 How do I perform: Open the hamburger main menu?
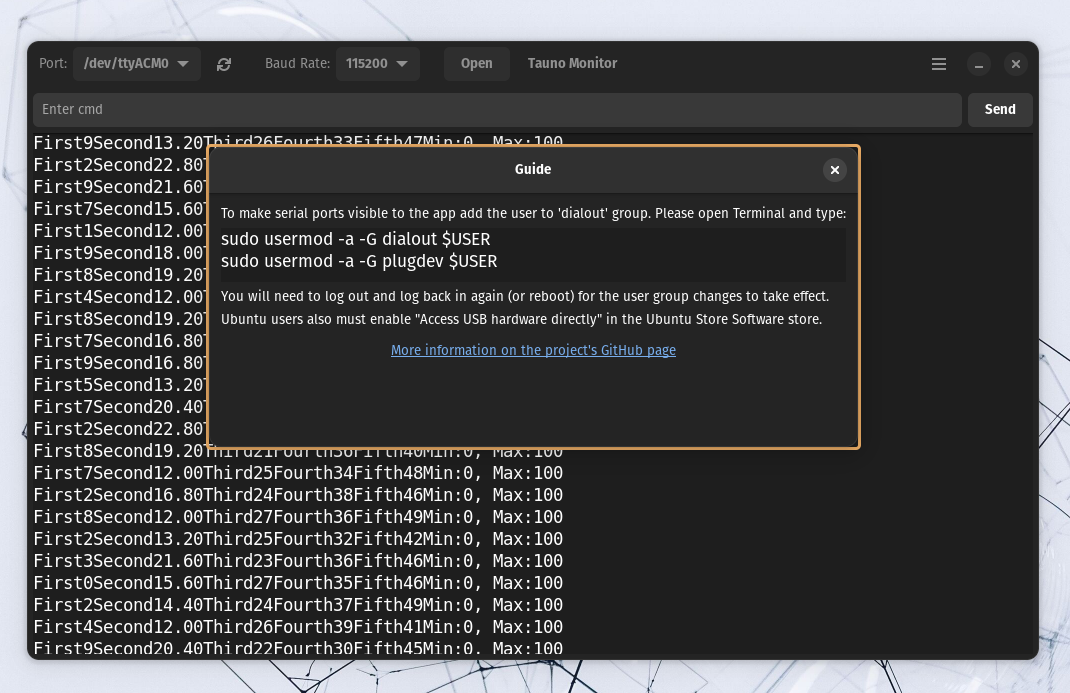coord(938,64)
